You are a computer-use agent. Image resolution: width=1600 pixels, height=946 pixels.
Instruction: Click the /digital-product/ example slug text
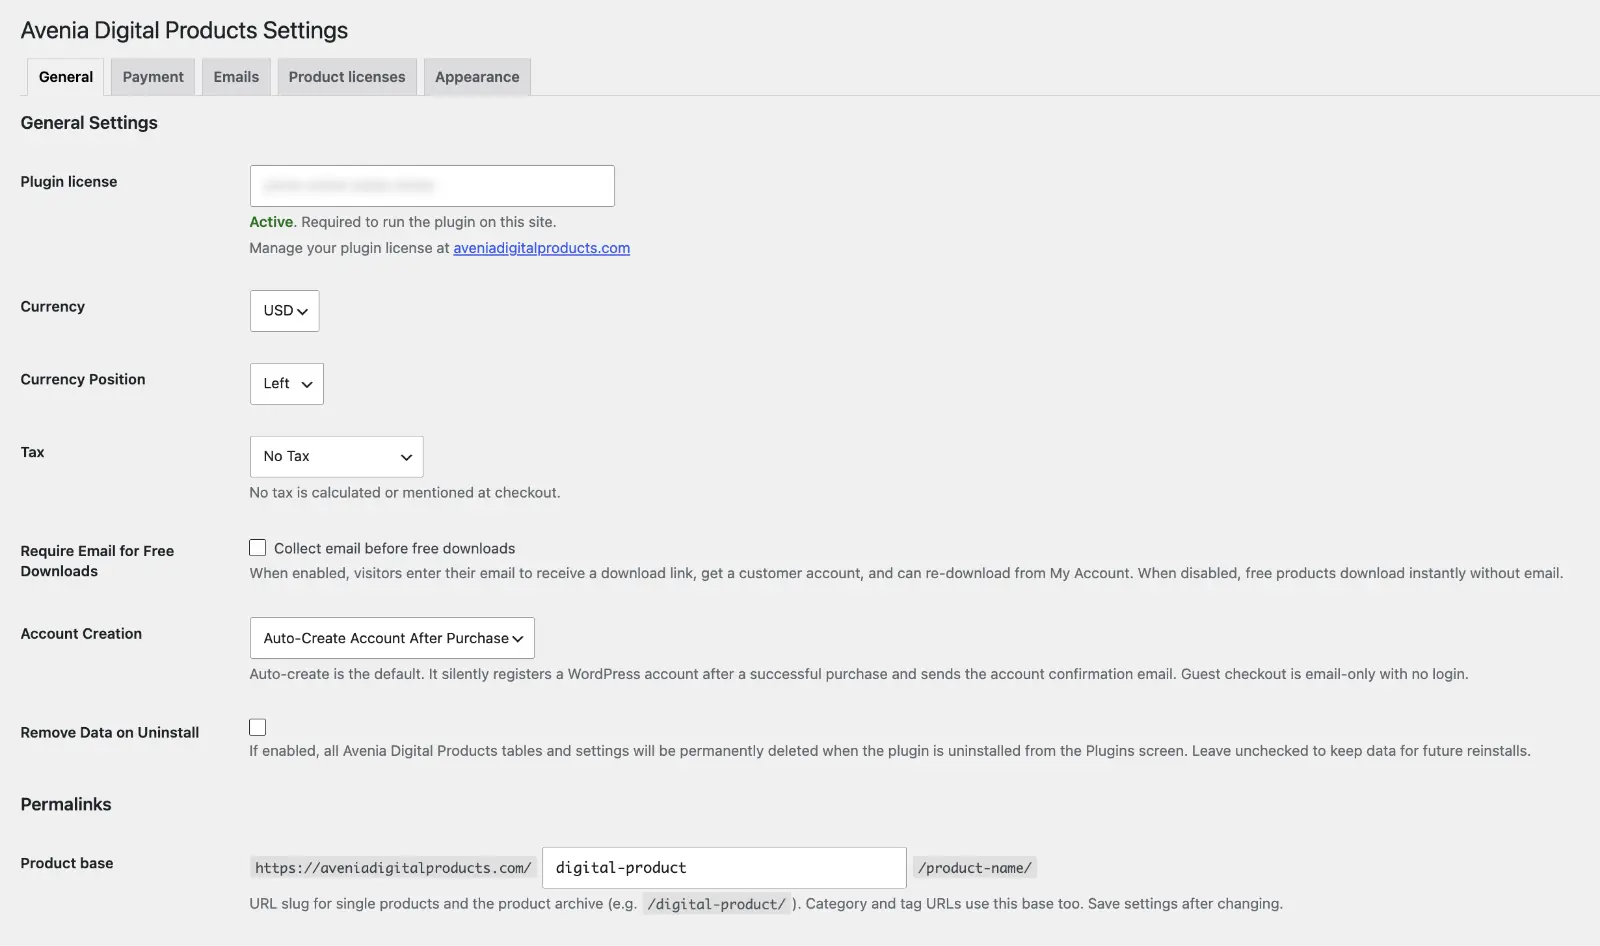717,904
